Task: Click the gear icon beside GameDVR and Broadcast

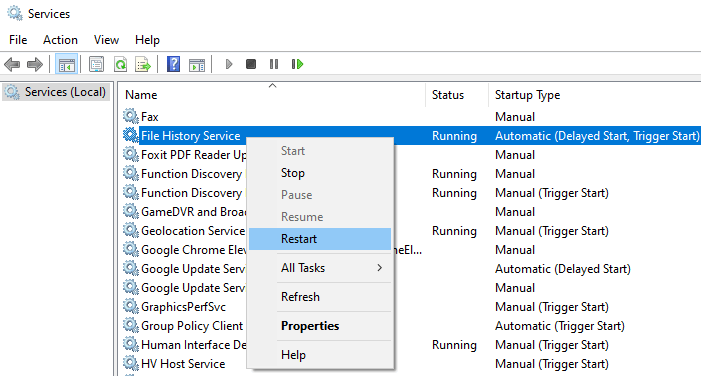Action: point(131,211)
